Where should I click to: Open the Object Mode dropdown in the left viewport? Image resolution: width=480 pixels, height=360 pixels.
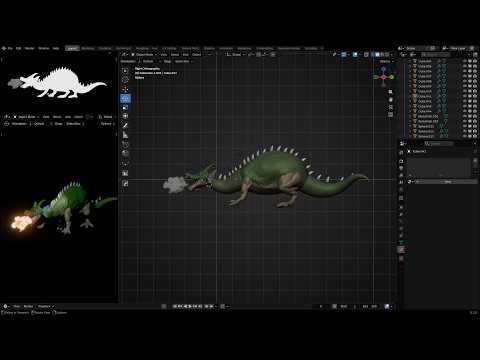click(26, 117)
